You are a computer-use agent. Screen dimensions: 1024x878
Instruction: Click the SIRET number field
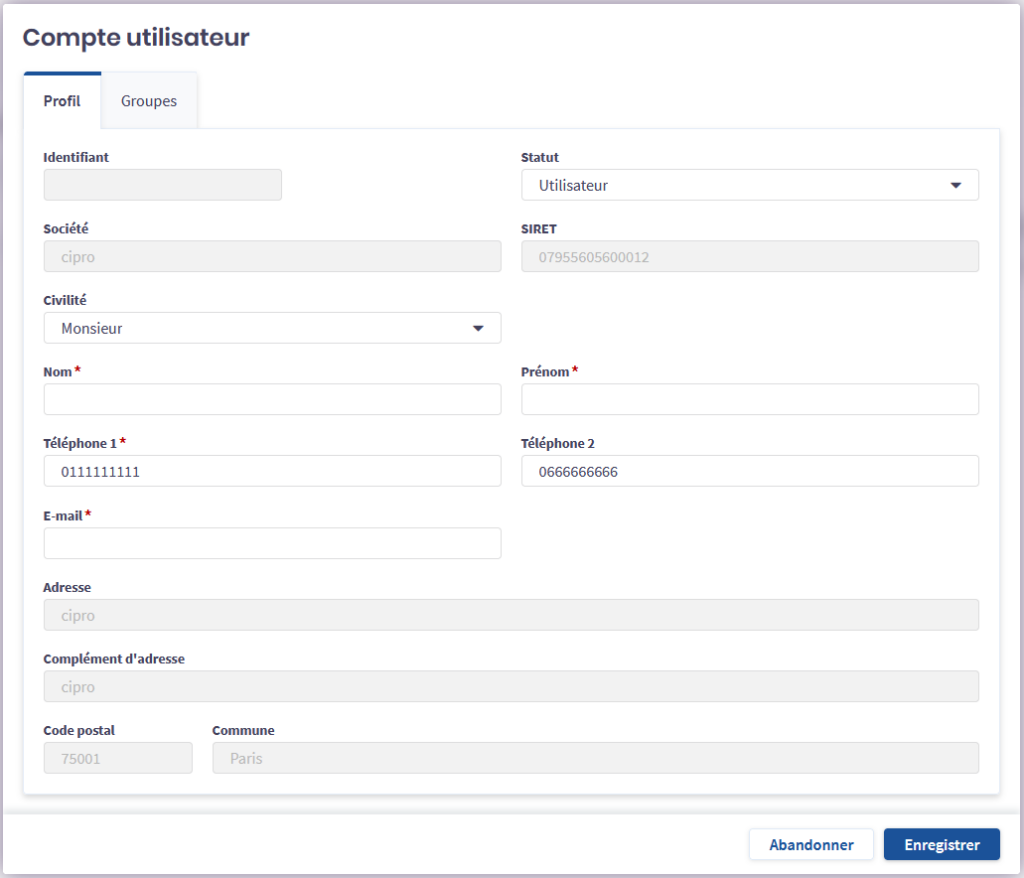749,256
